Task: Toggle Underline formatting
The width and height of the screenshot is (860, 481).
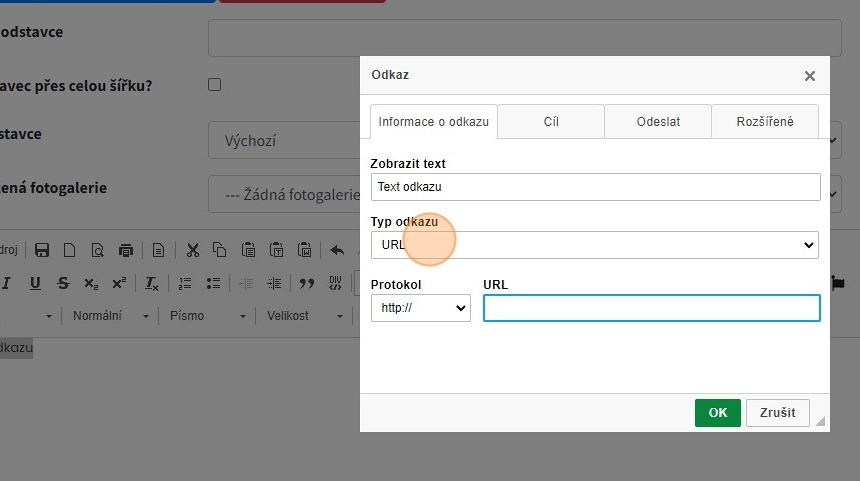Action: [x=35, y=283]
